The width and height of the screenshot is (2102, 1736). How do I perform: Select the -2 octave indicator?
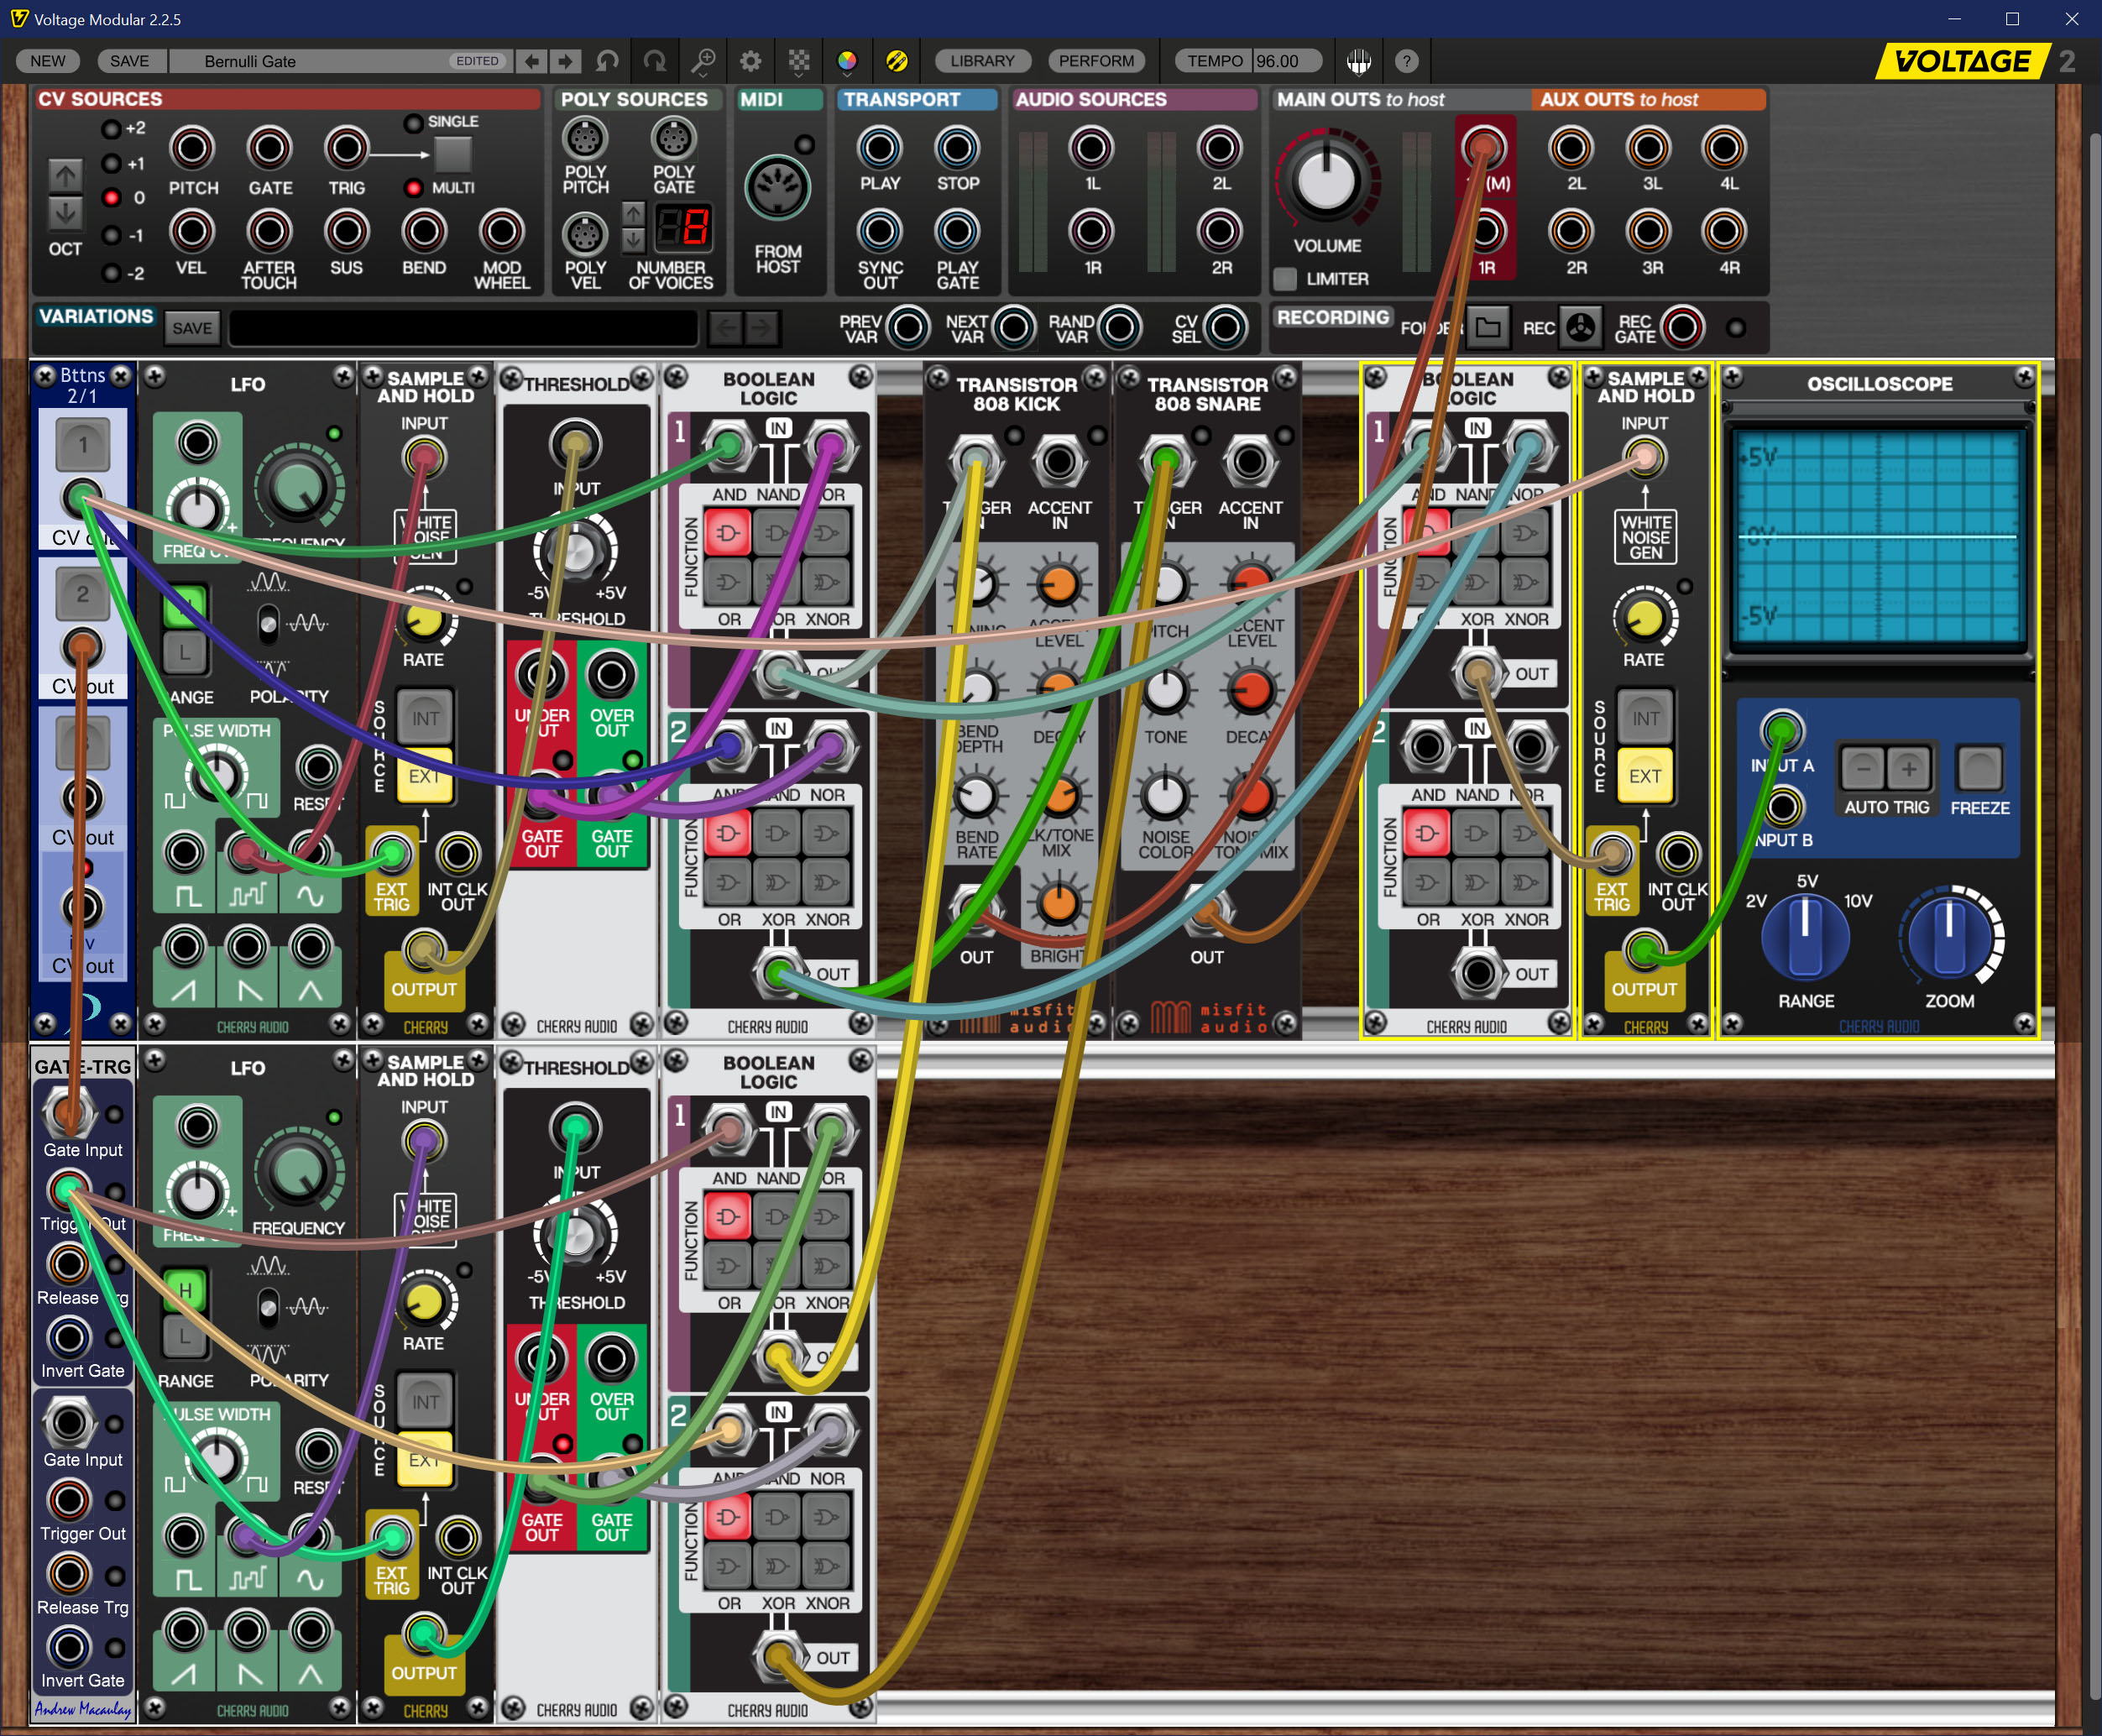[112, 272]
